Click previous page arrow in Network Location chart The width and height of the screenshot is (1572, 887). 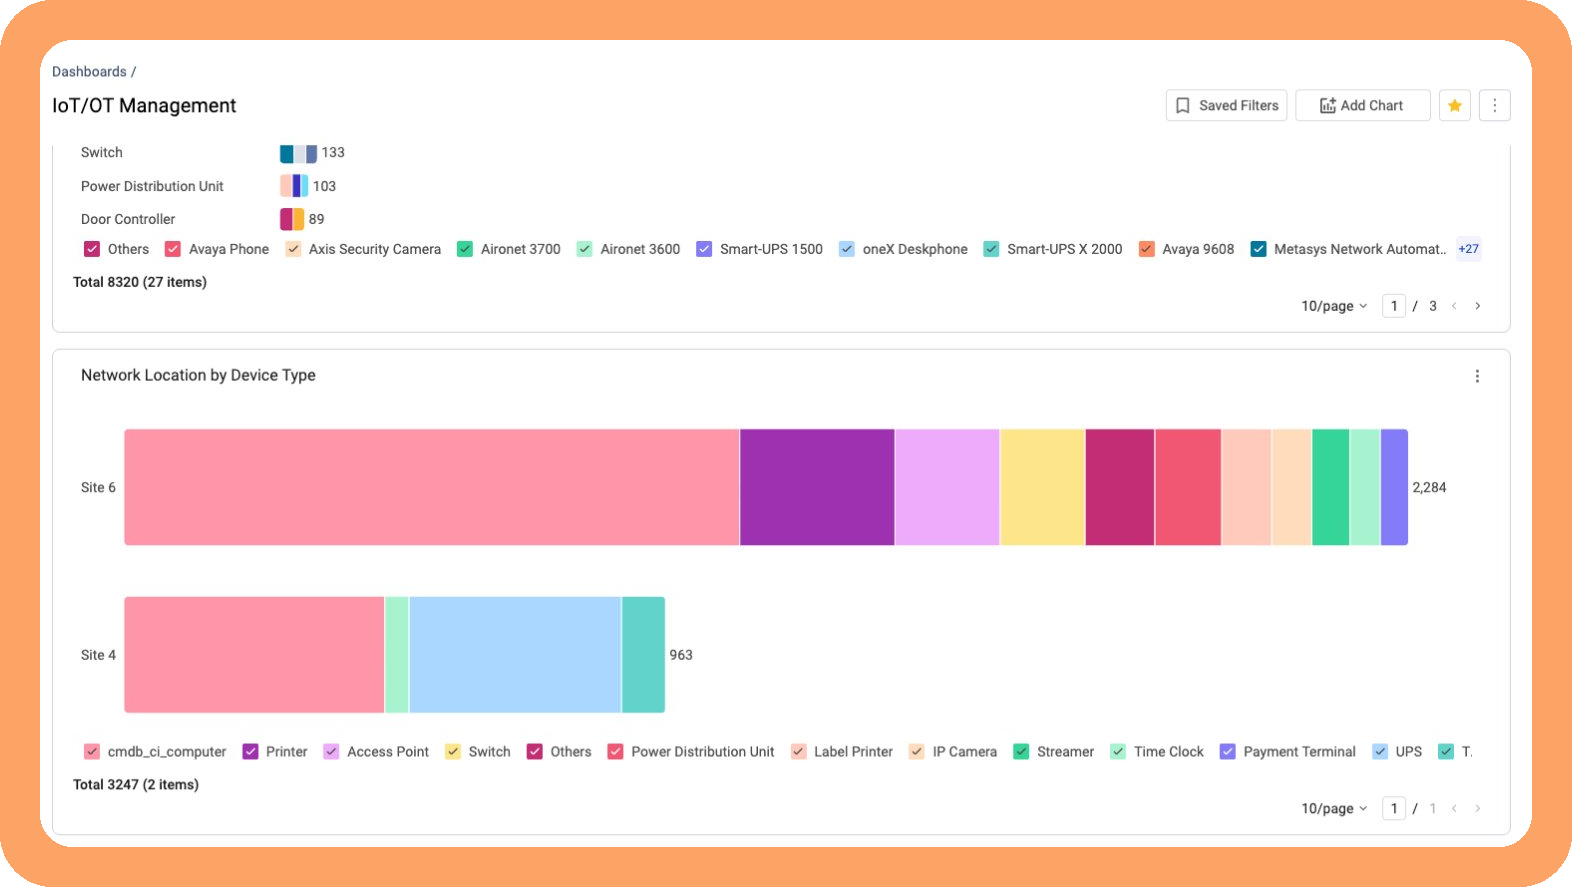[x=1454, y=808]
